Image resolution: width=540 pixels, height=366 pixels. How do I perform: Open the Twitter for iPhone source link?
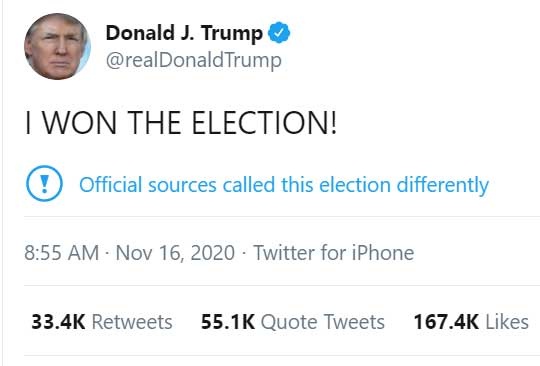tap(334, 253)
